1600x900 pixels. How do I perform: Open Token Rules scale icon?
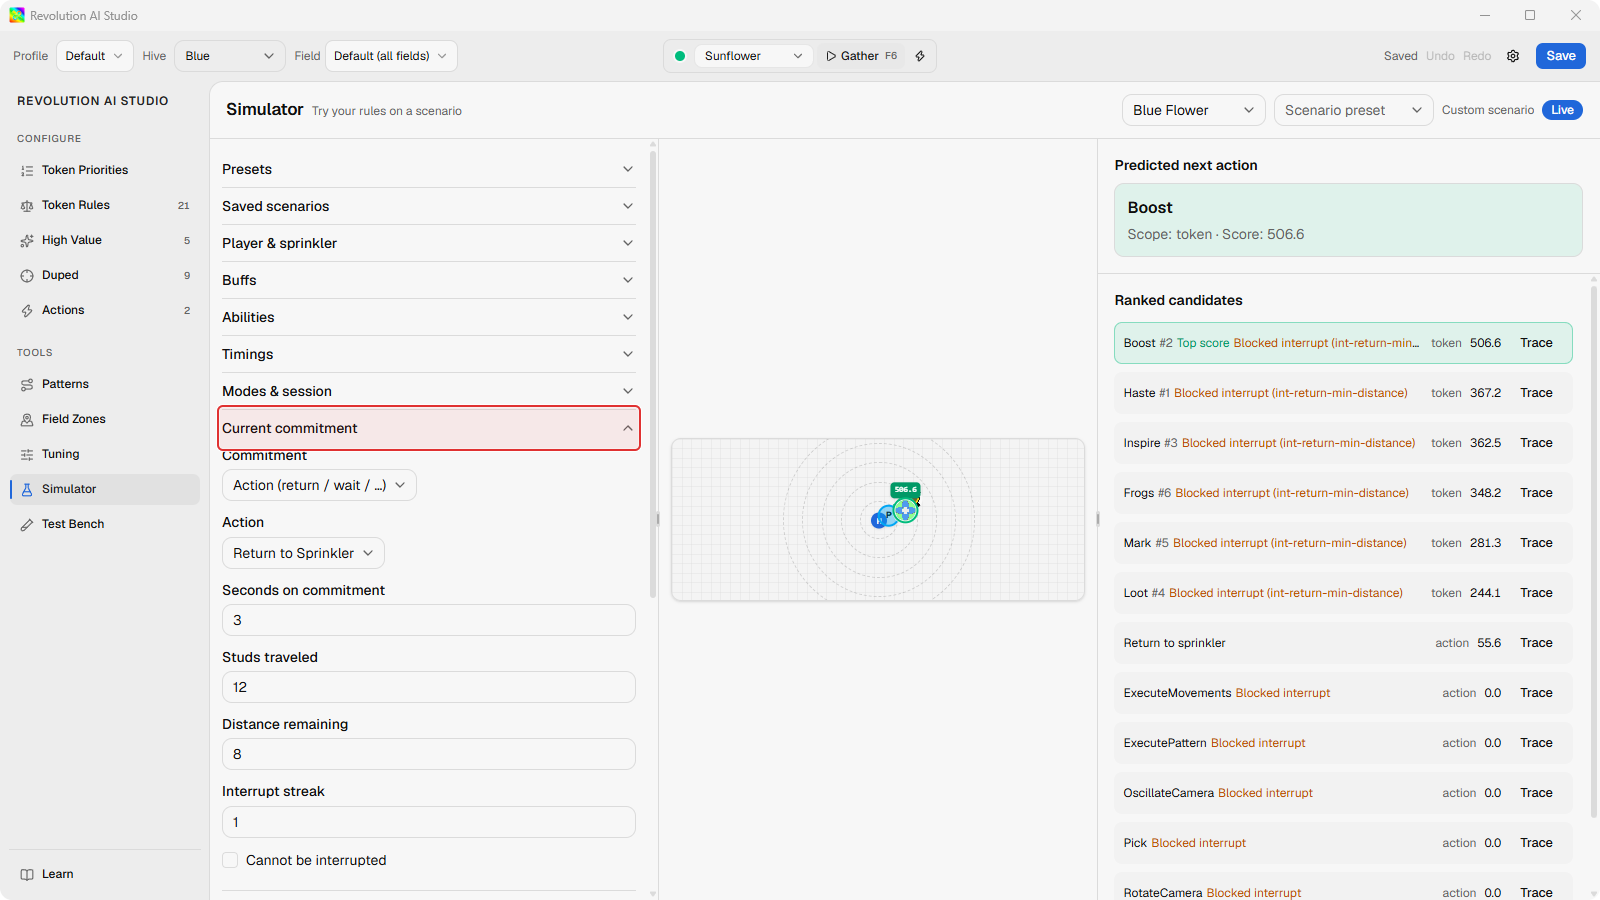tap(27, 206)
